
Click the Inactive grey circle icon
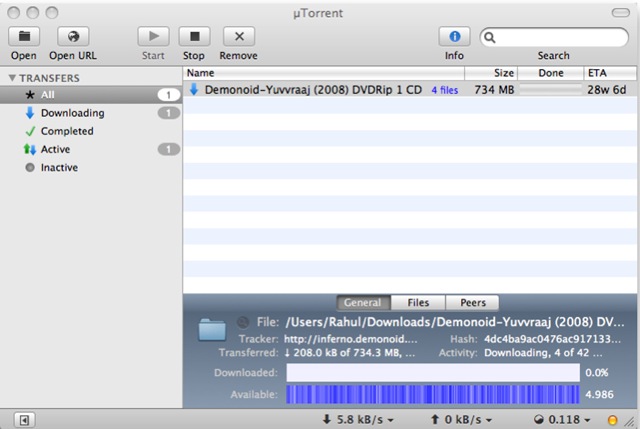(30, 167)
